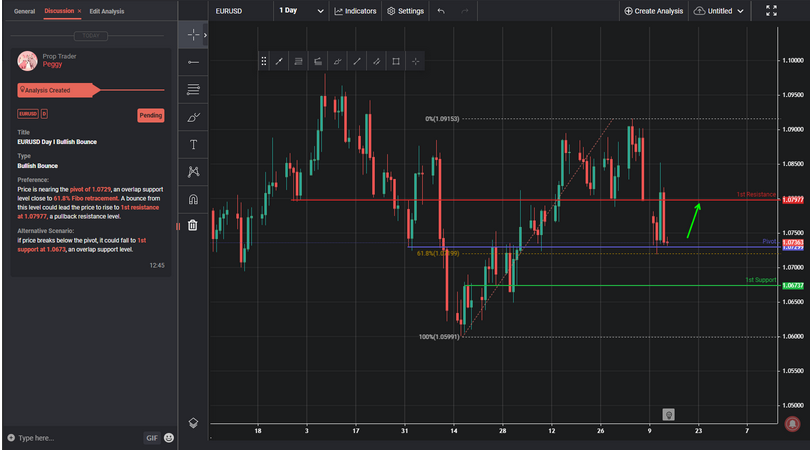The width and height of the screenshot is (811, 451).
Task: Open the Untitled layout dropdown
Action: pos(718,11)
